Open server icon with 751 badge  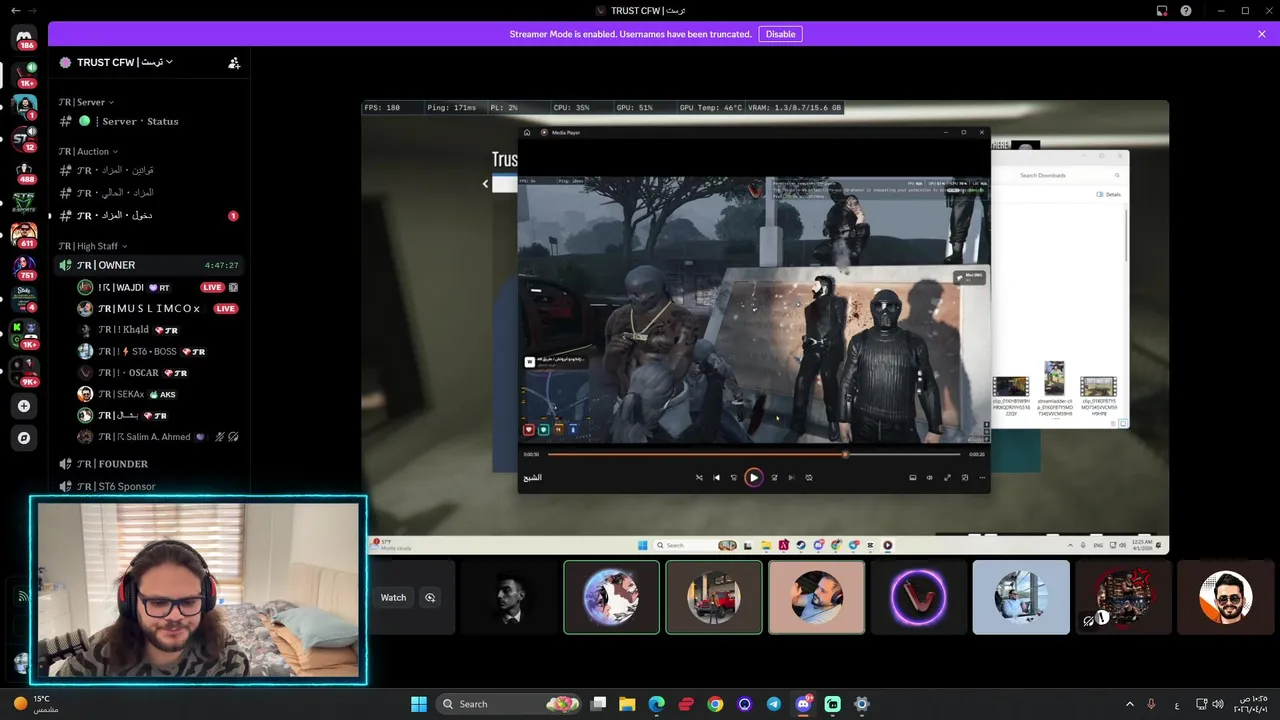(24, 267)
